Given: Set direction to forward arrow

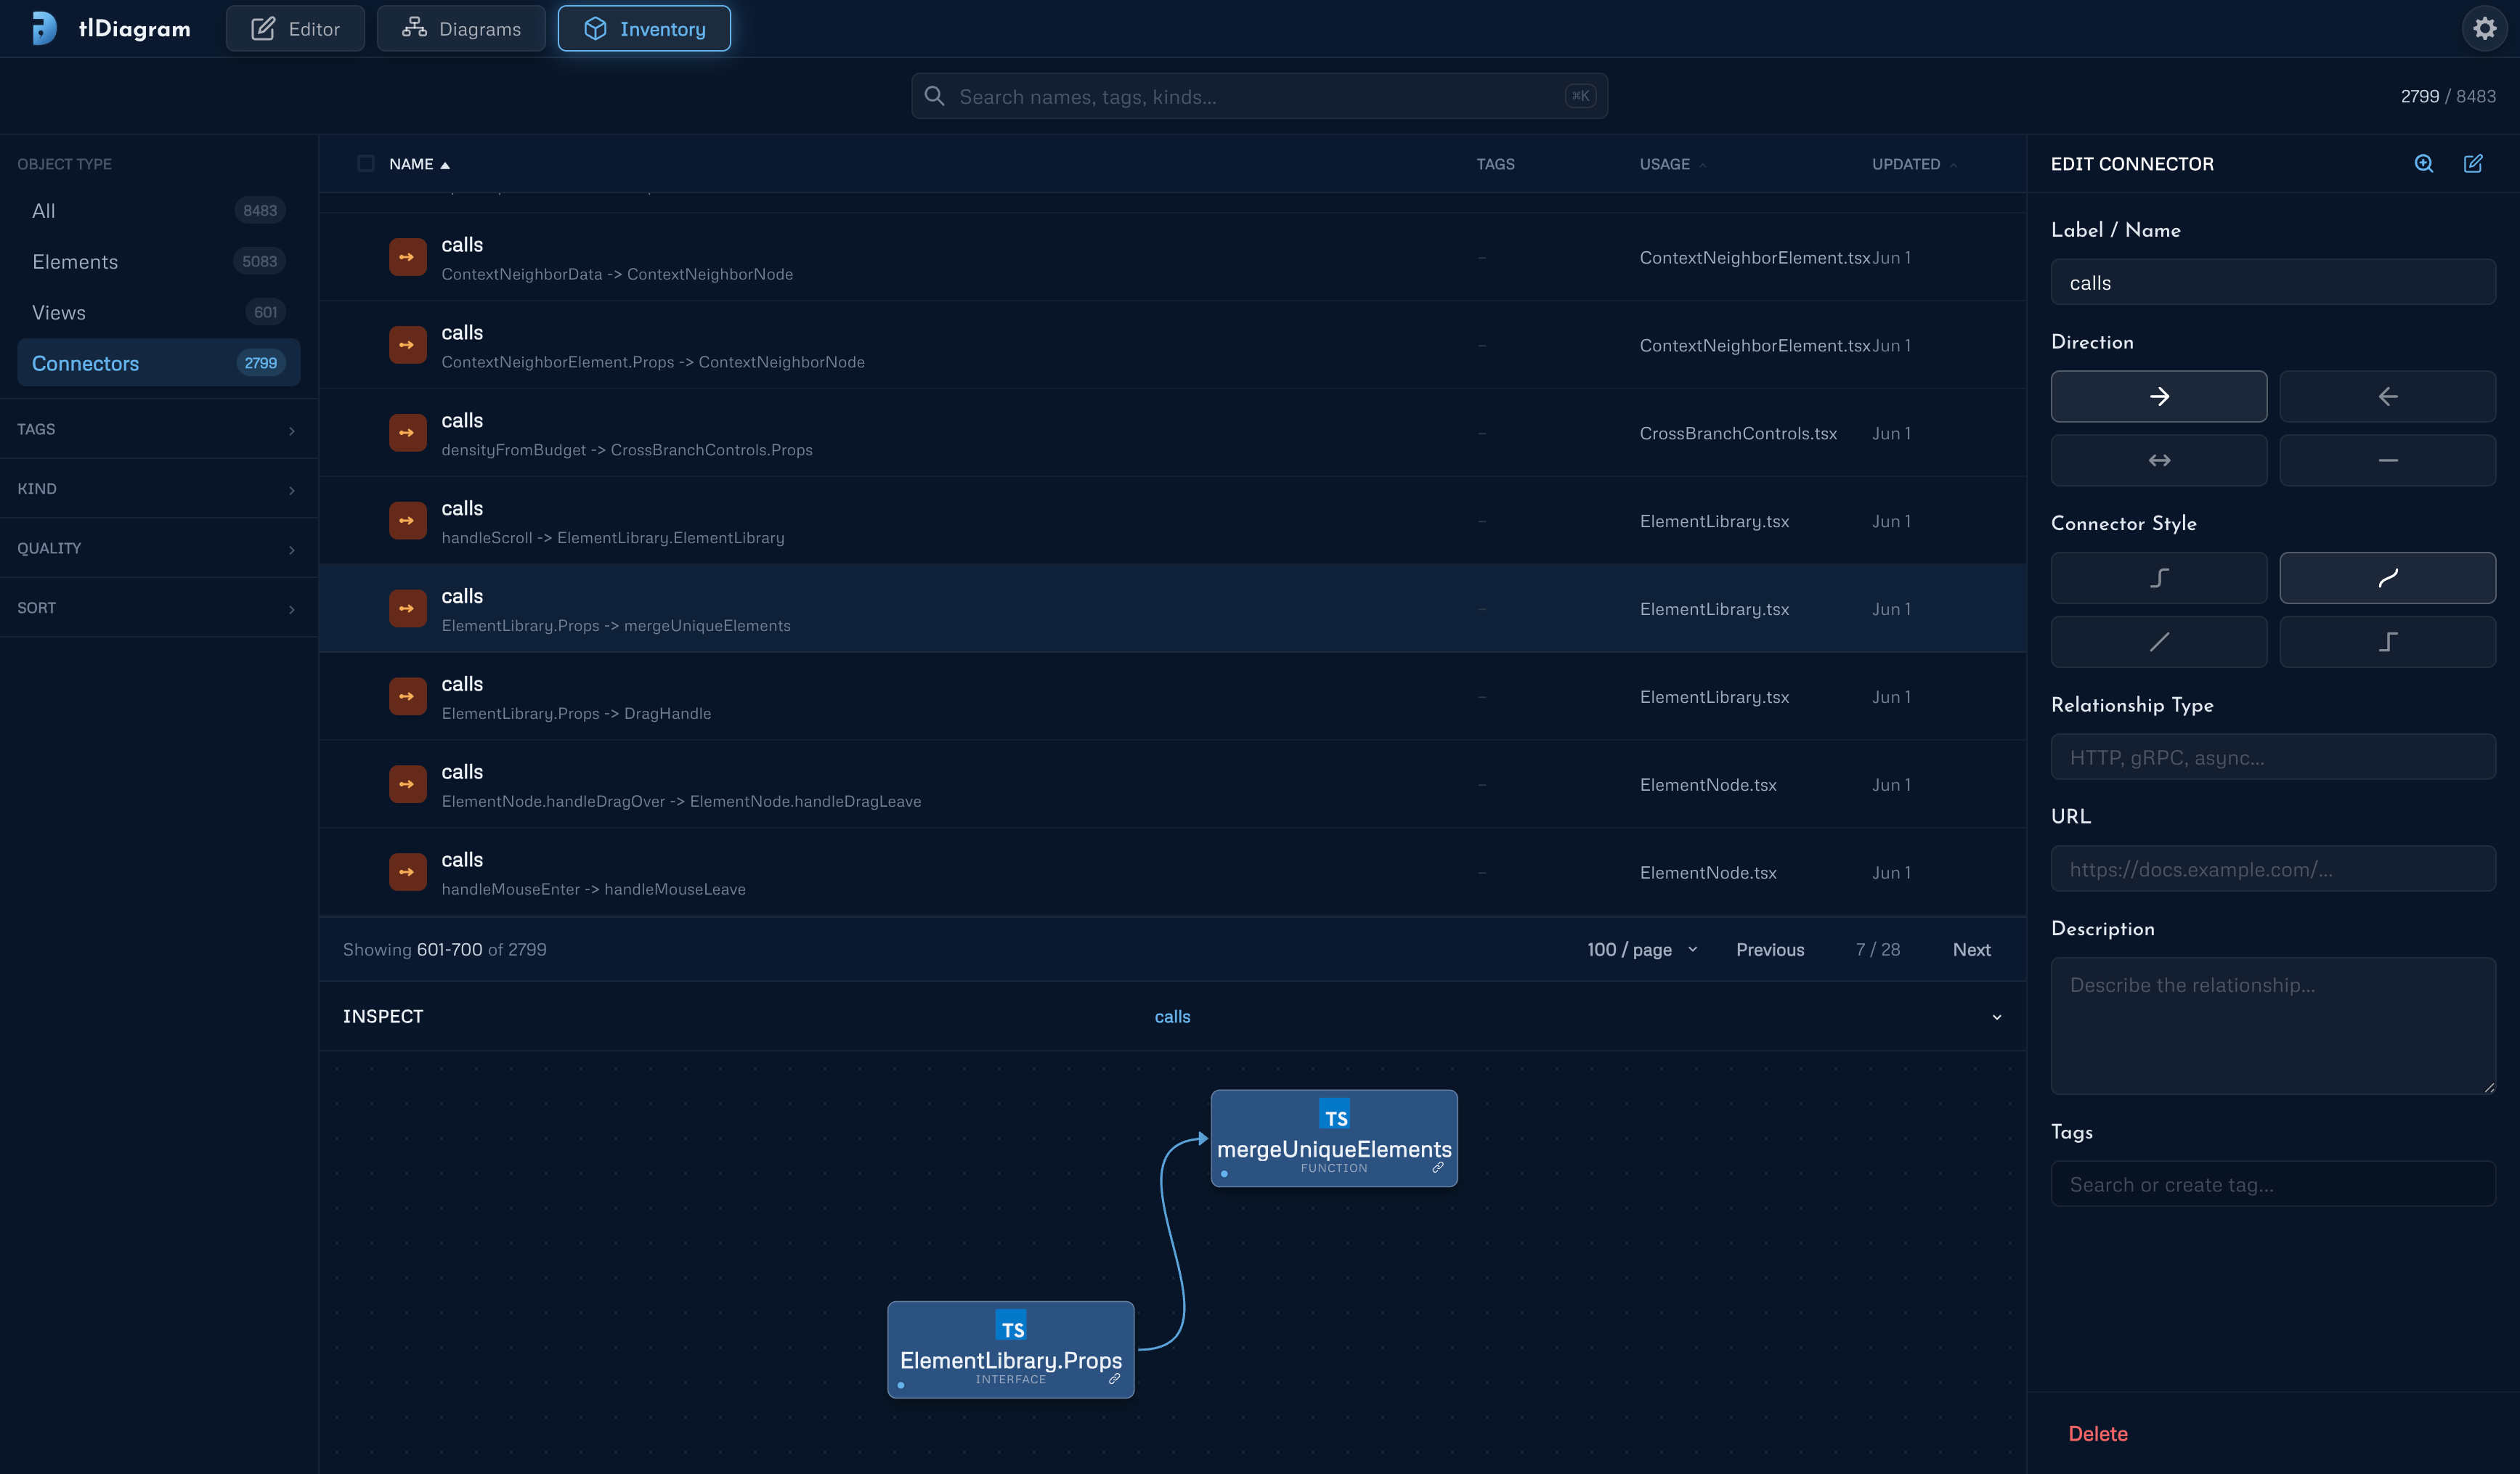Looking at the screenshot, I should (x=2159, y=397).
